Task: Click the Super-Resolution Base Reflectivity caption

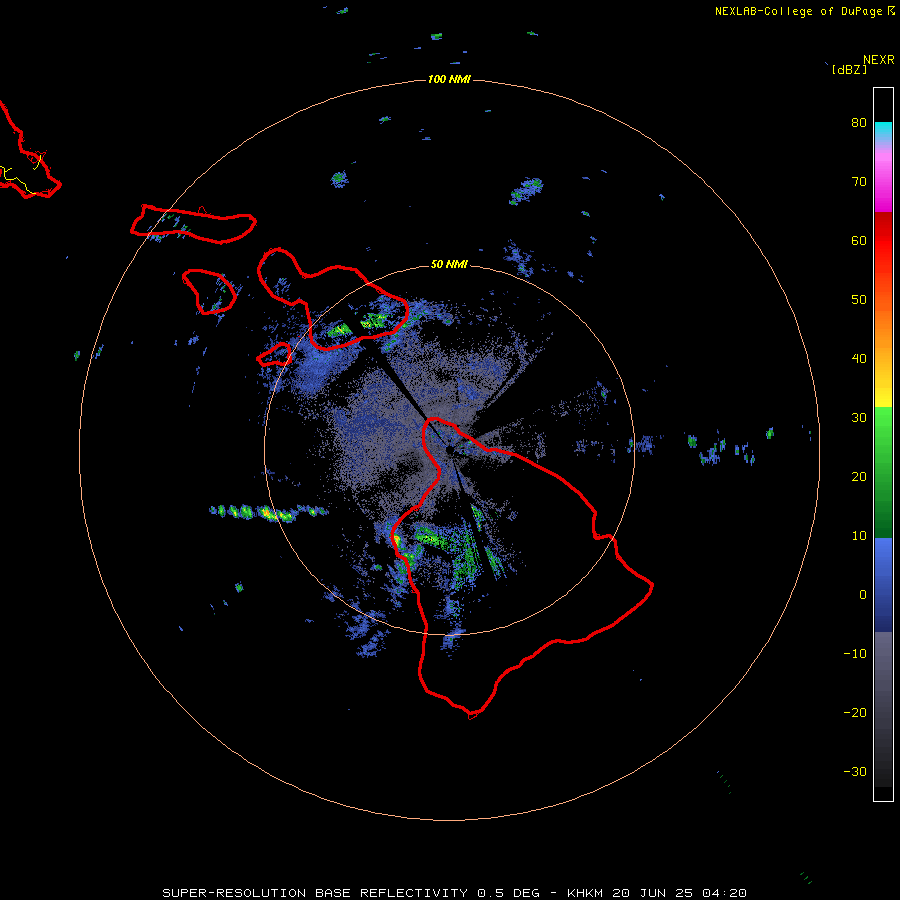Action: 454,893
